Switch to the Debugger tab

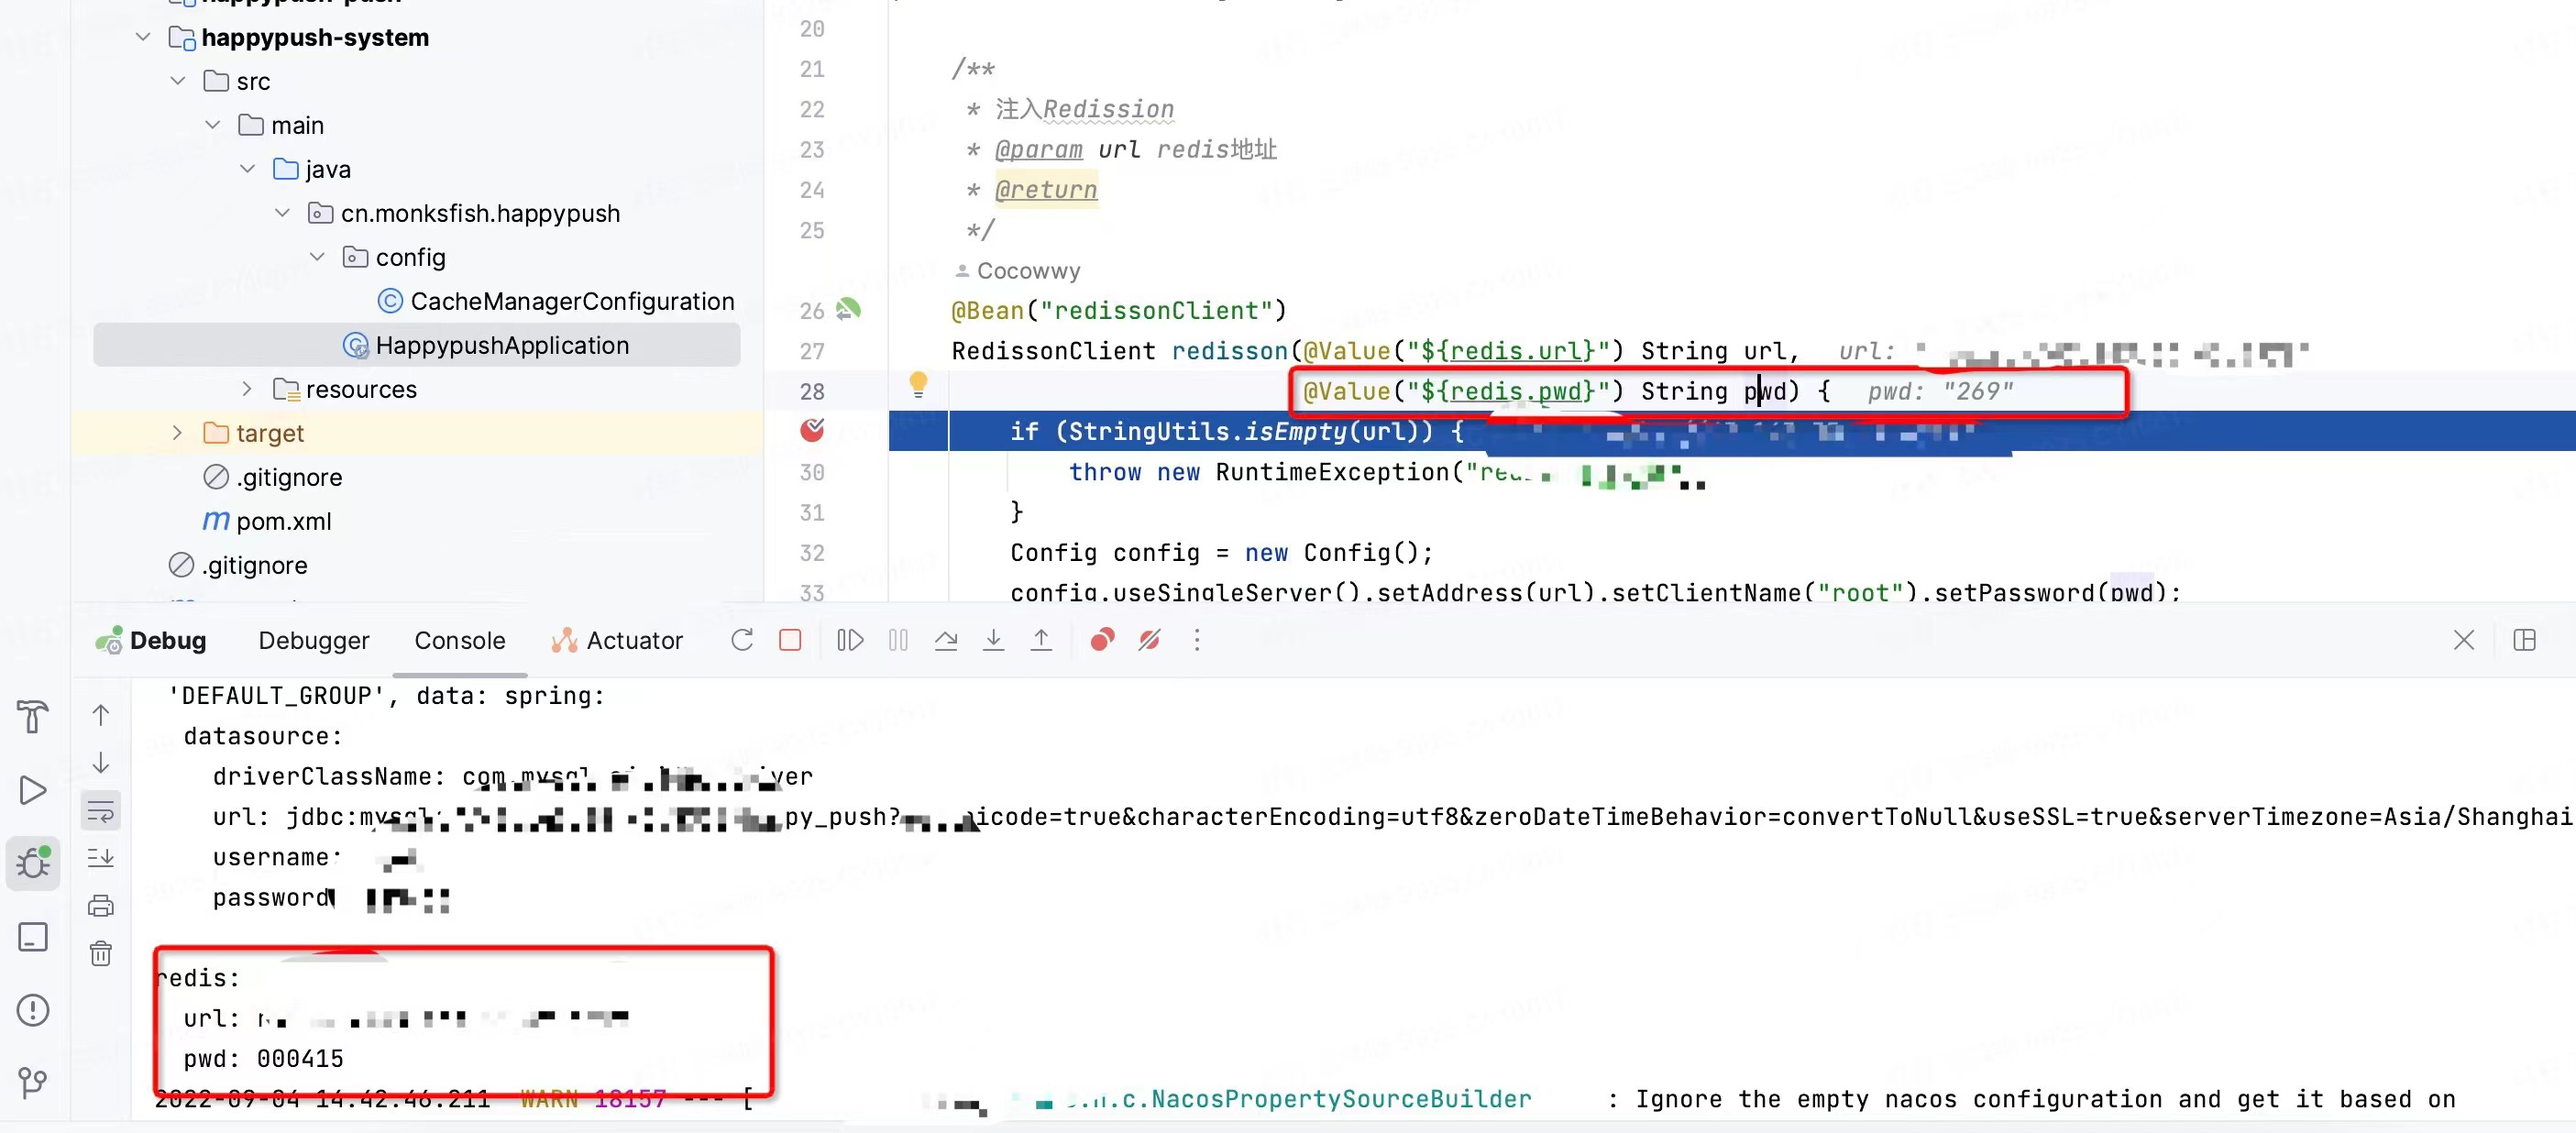pos(313,640)
